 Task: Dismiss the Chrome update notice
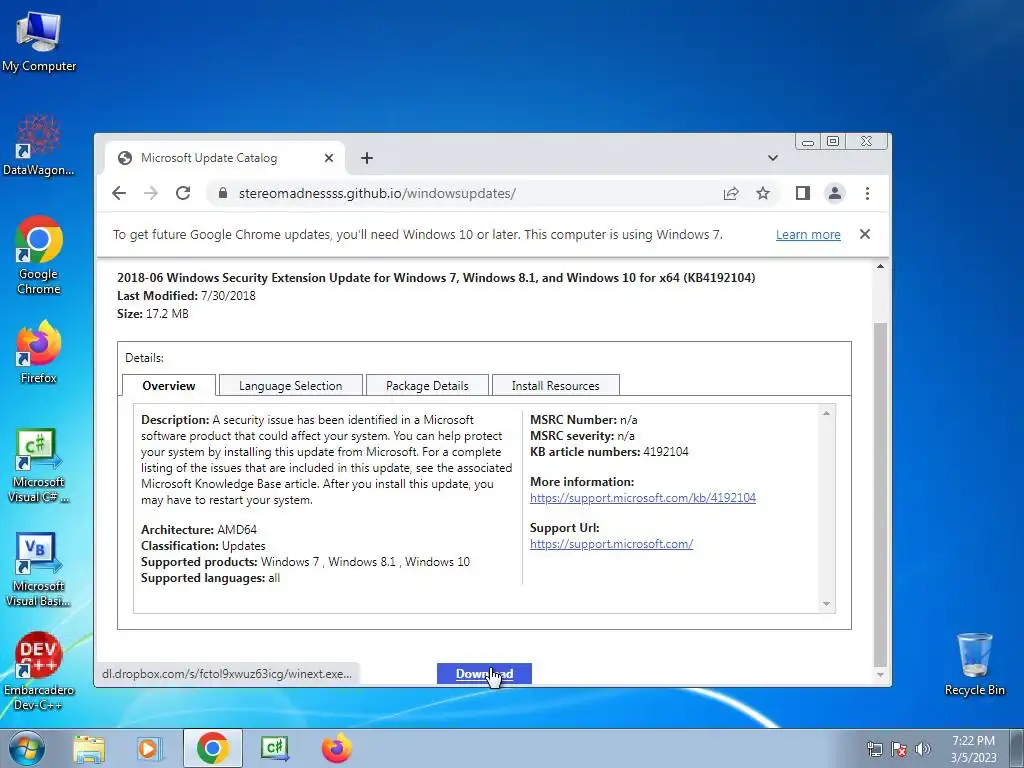(865, 234)
